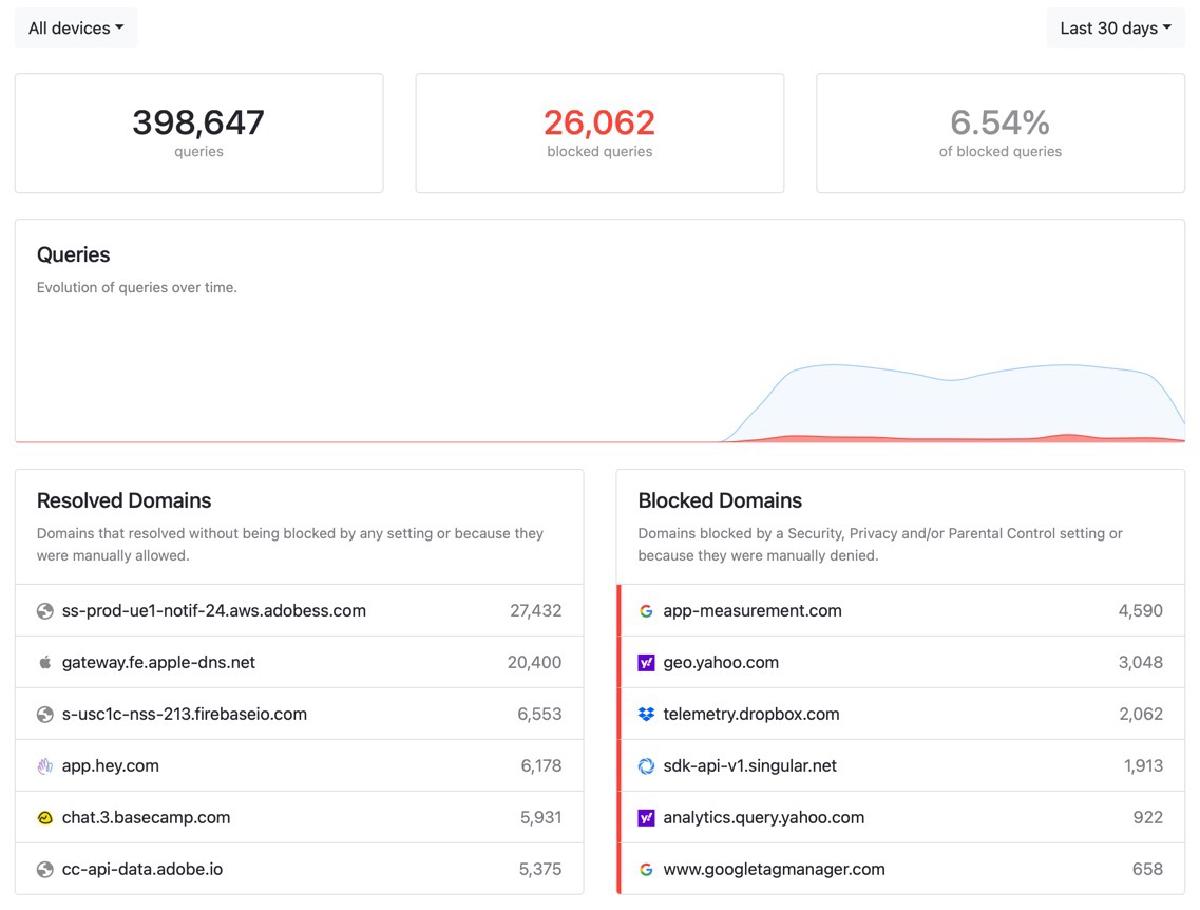The image size is (1200, 910).
Task: Open the All devices dropdown
Action: 76,28
